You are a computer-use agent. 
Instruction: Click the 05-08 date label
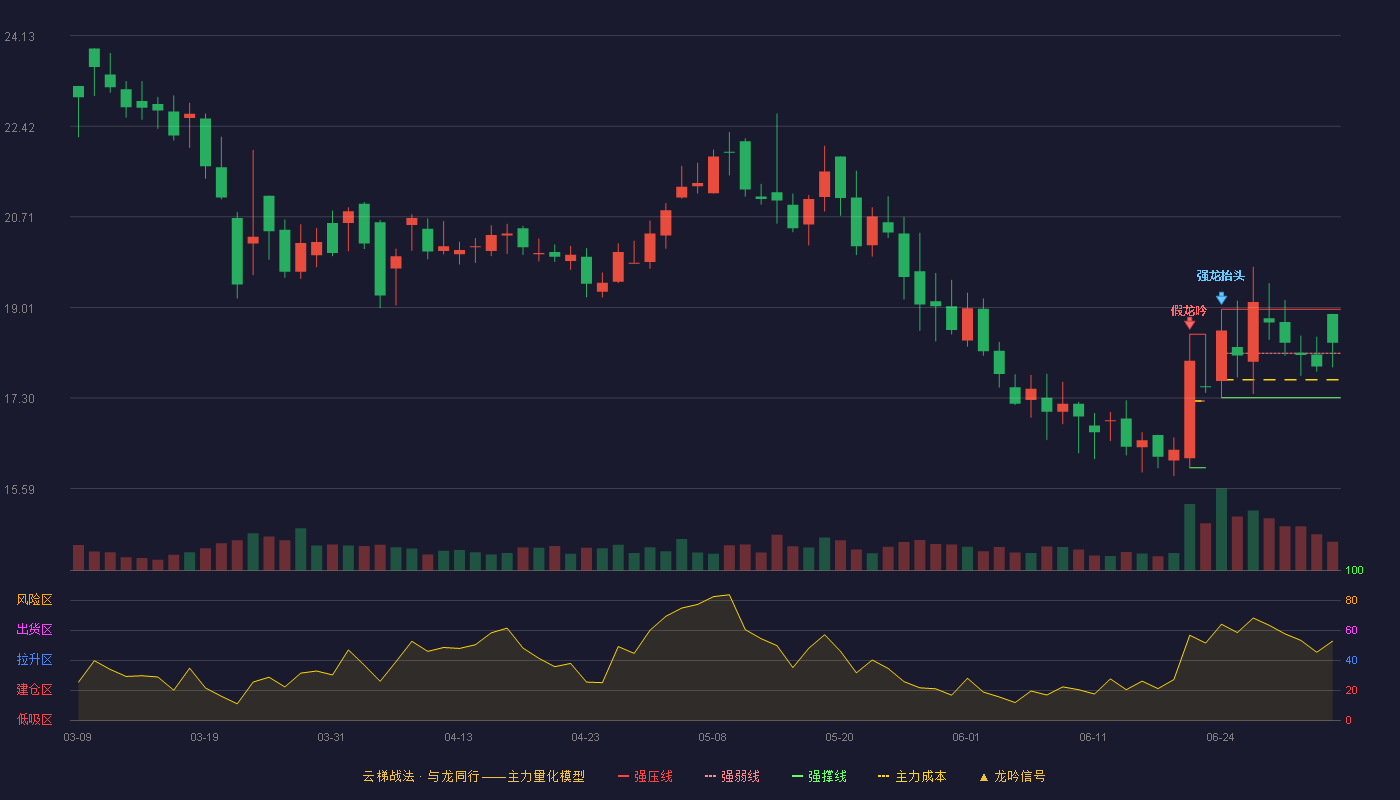(712, 737)
